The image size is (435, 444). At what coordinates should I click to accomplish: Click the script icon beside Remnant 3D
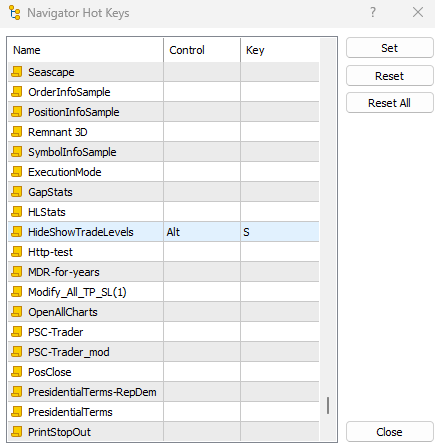[x=17, y=132]
